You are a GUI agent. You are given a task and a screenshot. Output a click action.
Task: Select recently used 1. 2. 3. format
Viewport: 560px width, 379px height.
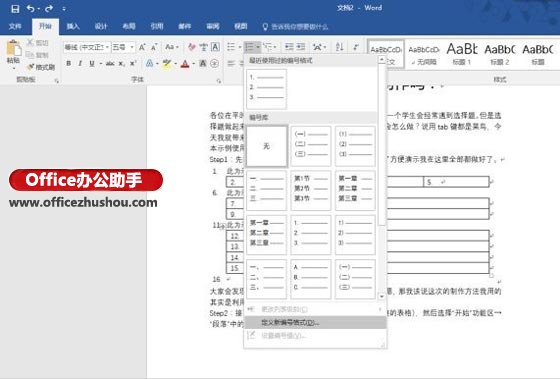pyautogui.click(x=266, y=89)
